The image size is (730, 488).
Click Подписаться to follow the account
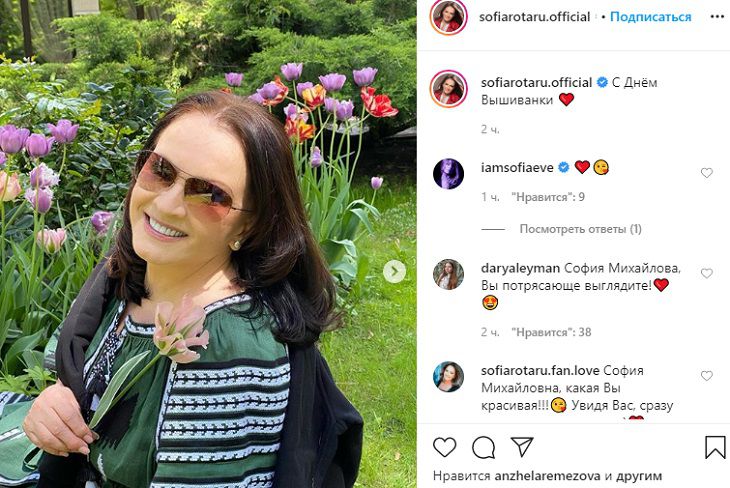click(x=650, y=17)
